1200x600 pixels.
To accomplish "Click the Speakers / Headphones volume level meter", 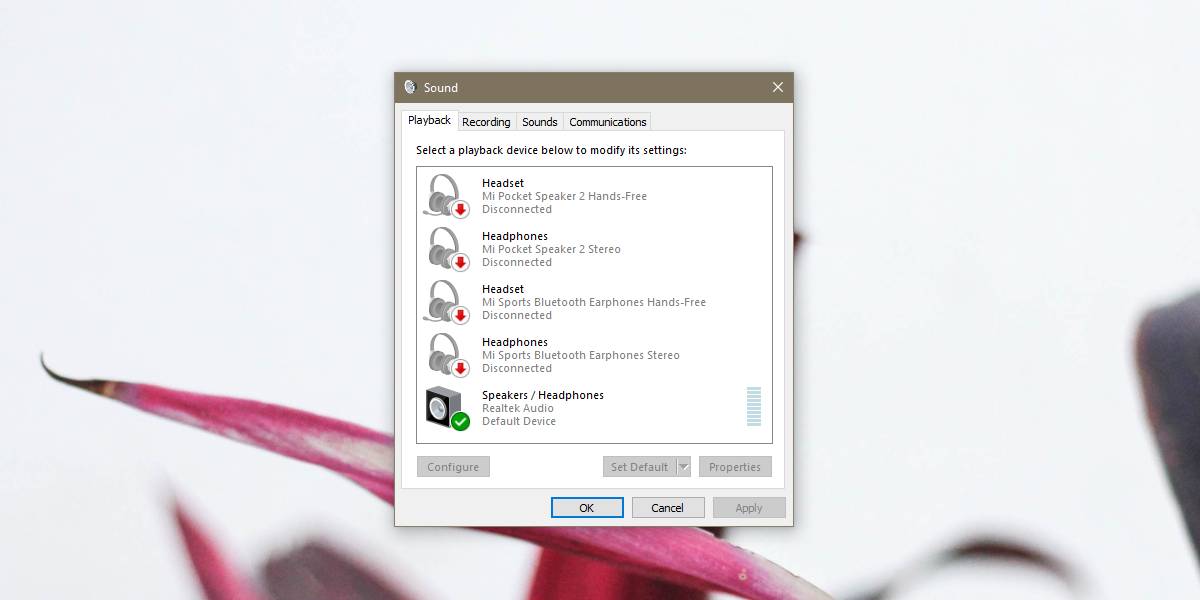I will pos(754,407).
